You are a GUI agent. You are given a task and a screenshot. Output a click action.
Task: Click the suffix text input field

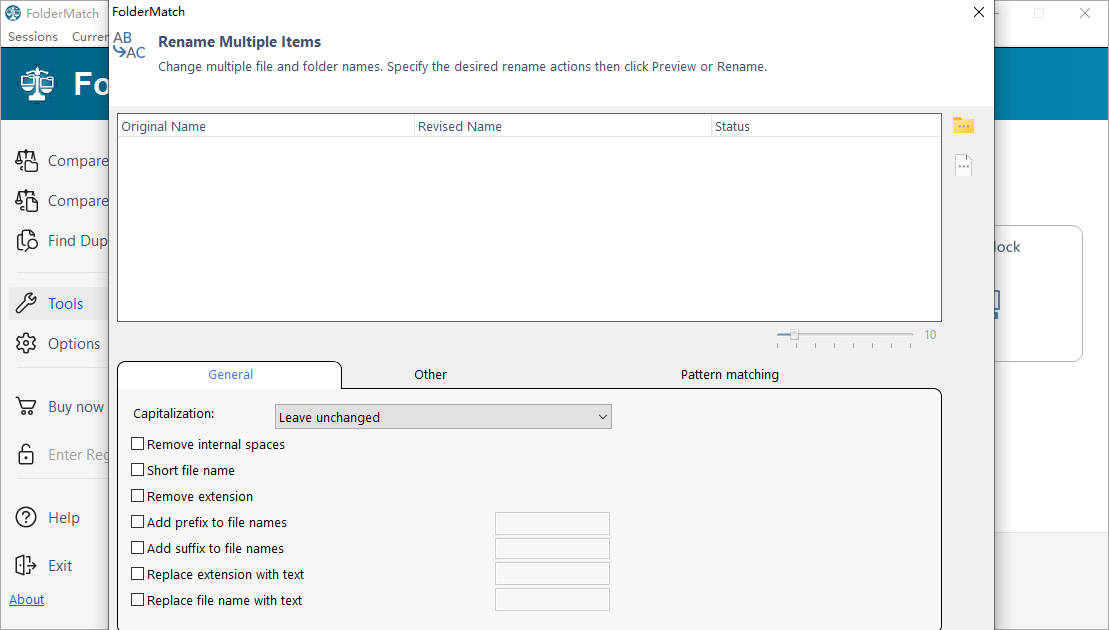tap(552, 549)
